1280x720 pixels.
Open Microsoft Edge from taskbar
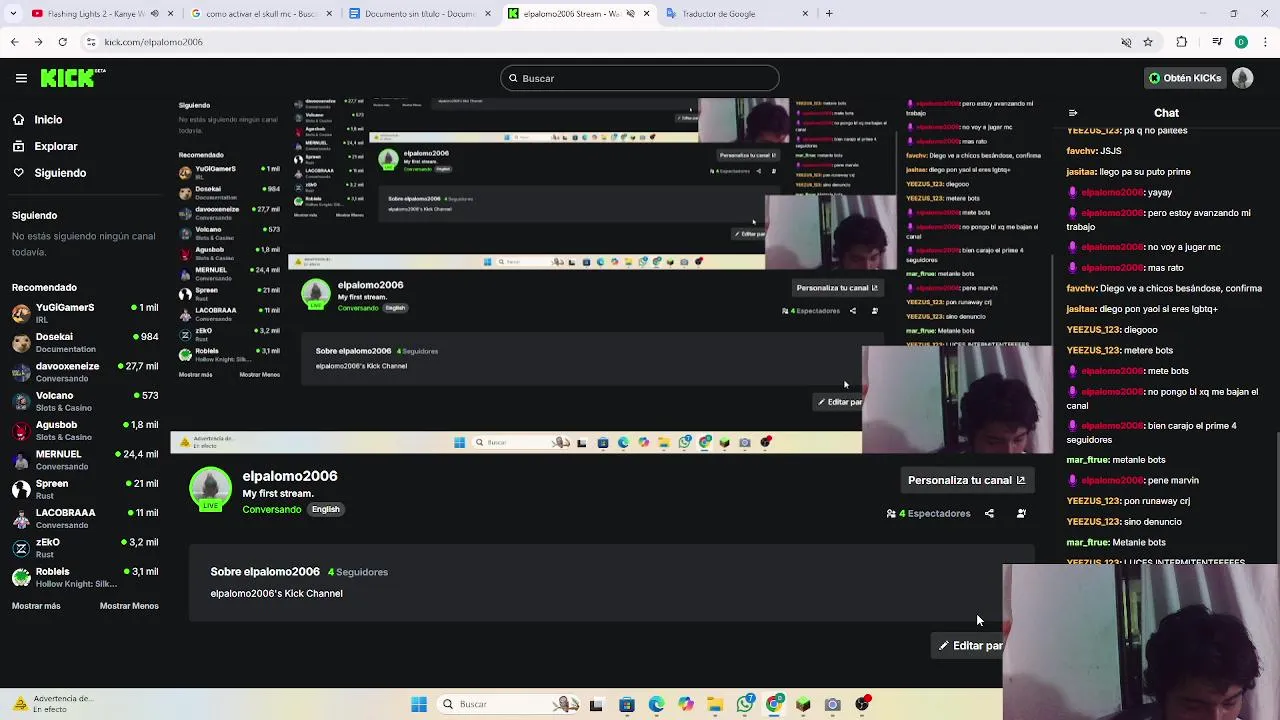tap(656, 705)
